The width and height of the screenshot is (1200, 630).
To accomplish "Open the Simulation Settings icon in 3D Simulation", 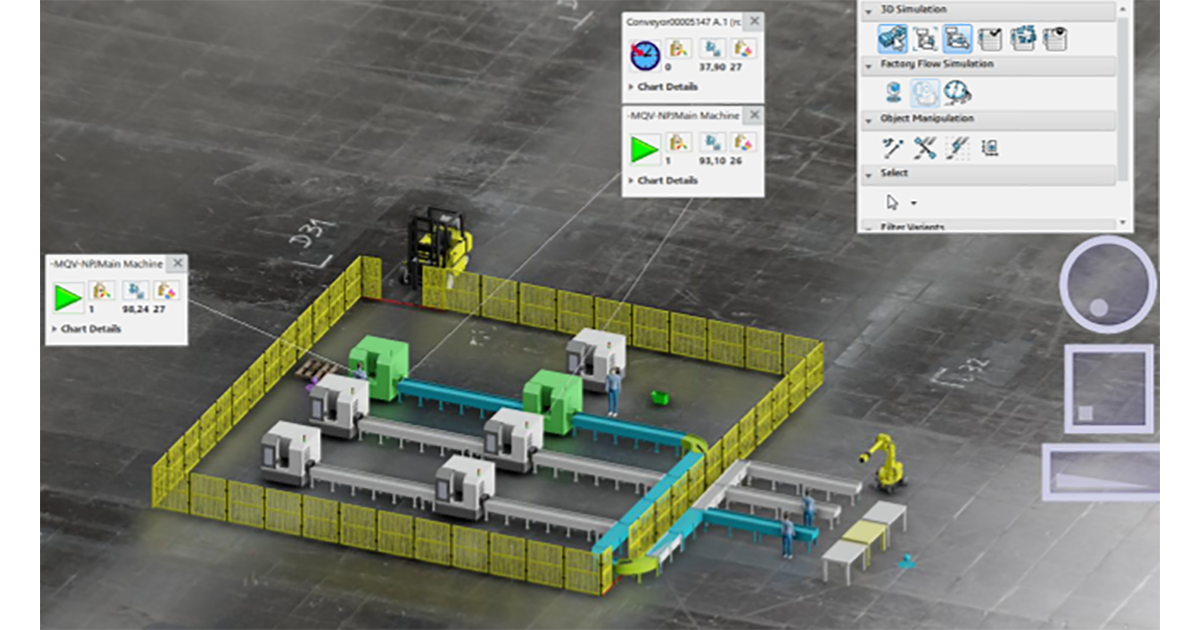I will click(x=926, y=38).
